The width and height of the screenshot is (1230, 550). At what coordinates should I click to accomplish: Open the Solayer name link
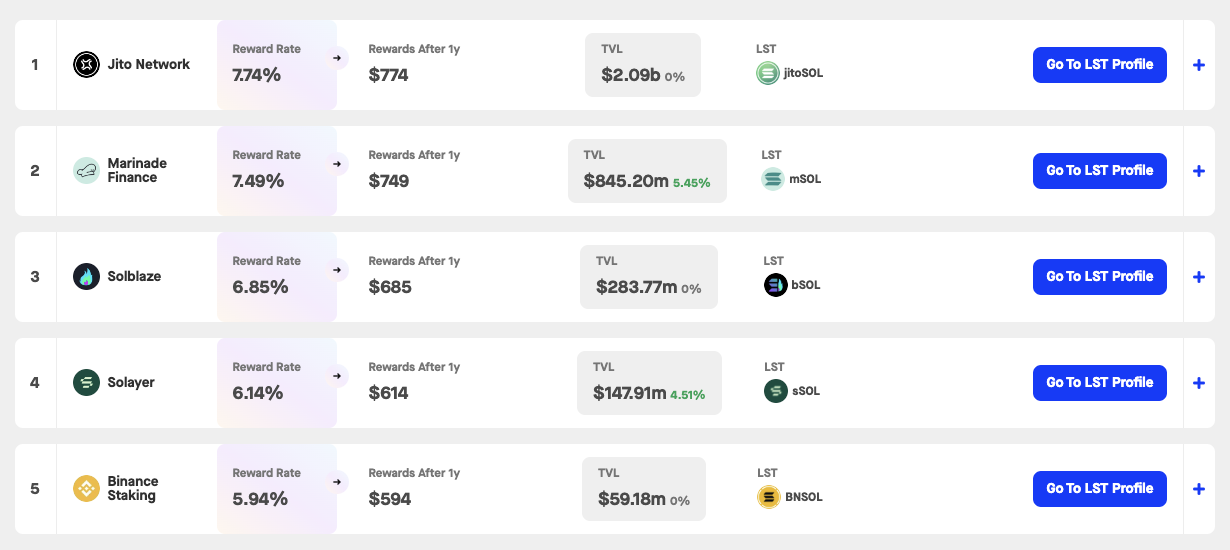pos(131,383)
